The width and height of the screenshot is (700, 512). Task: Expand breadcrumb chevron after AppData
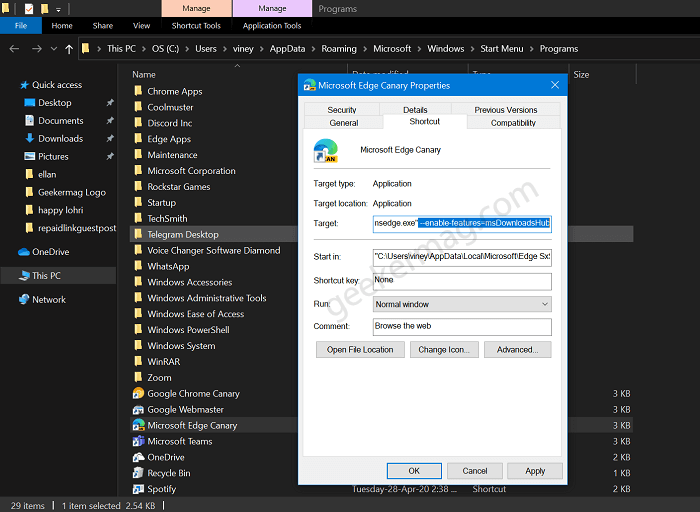tap(313, 49)
